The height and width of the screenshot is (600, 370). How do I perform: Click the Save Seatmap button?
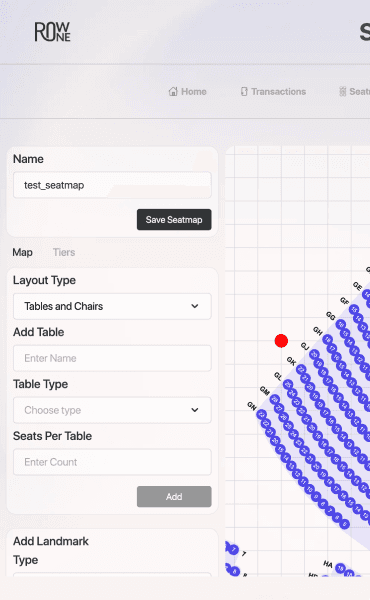point(174,220)
